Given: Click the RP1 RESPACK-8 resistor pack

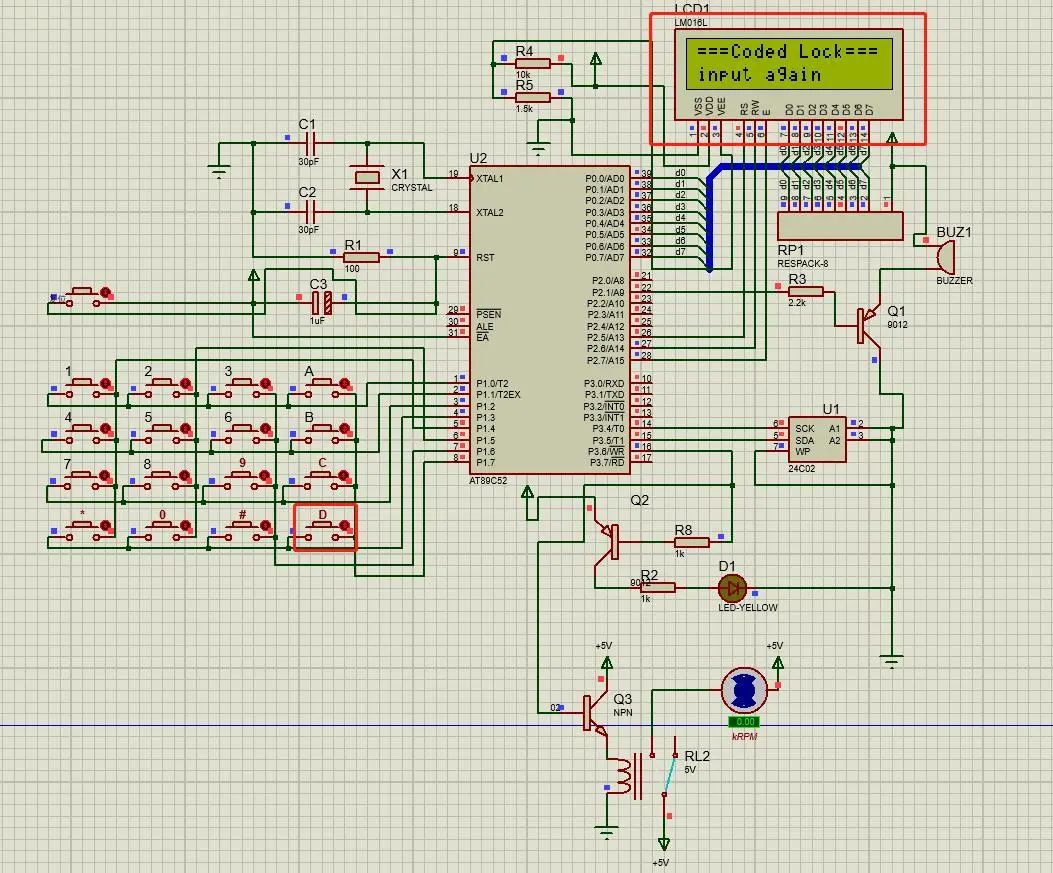Looking at the screenshot, I should pyautogui.click(x=840, y=227).
